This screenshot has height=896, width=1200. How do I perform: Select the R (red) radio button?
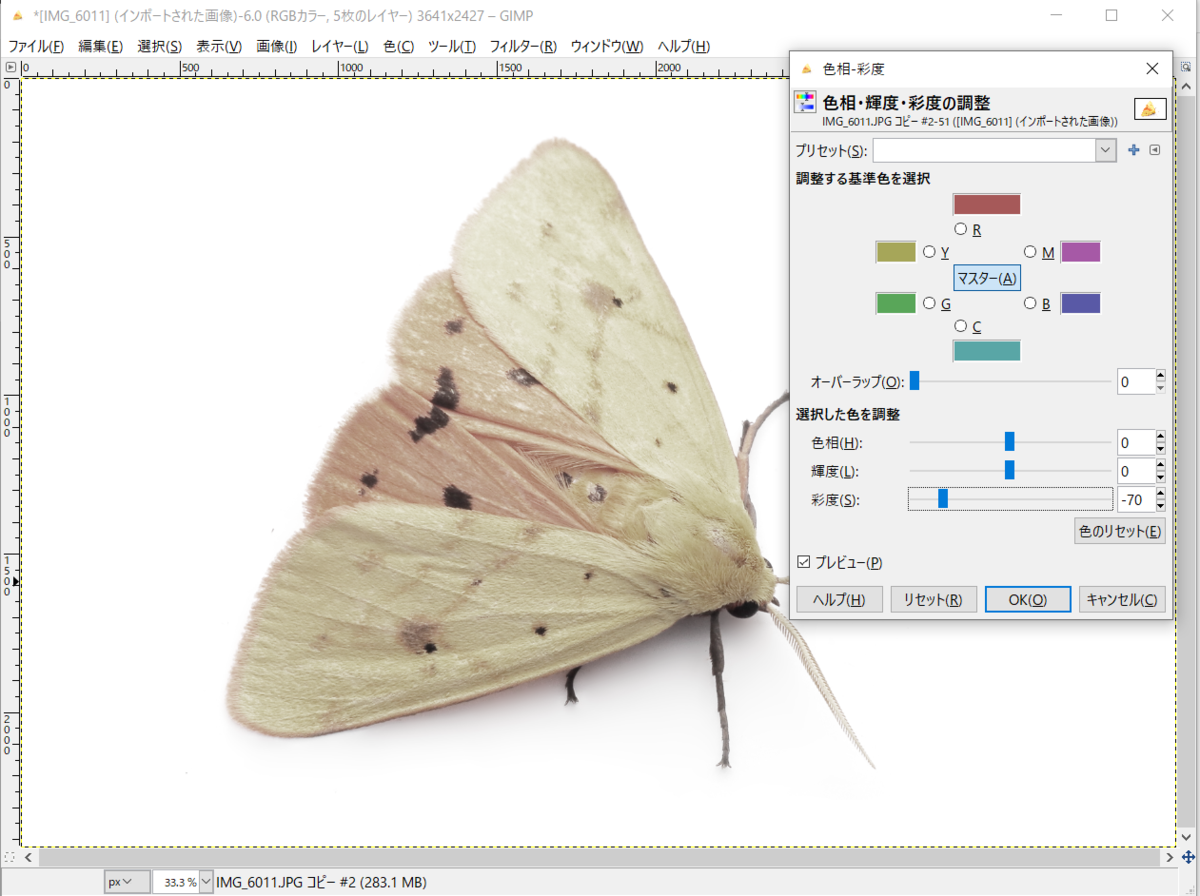pyautogui.click(x=961, y=229)
